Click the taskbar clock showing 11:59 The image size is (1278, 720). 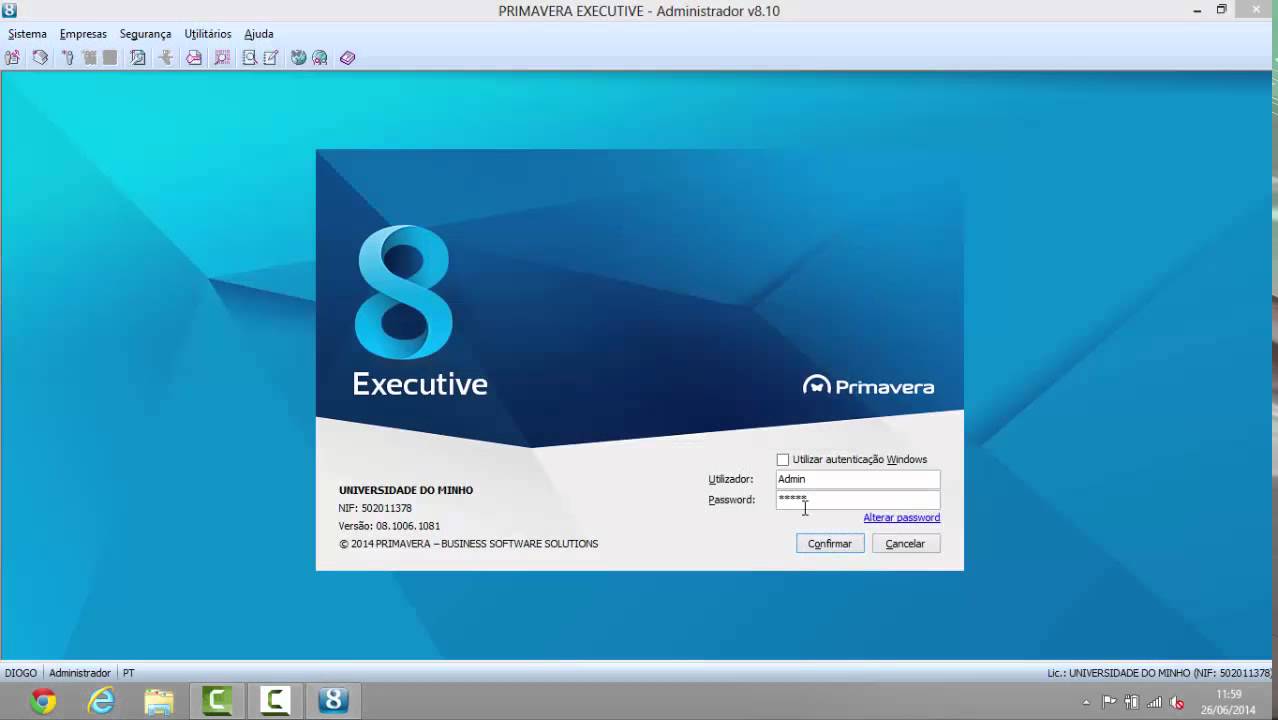point(1229,702)
